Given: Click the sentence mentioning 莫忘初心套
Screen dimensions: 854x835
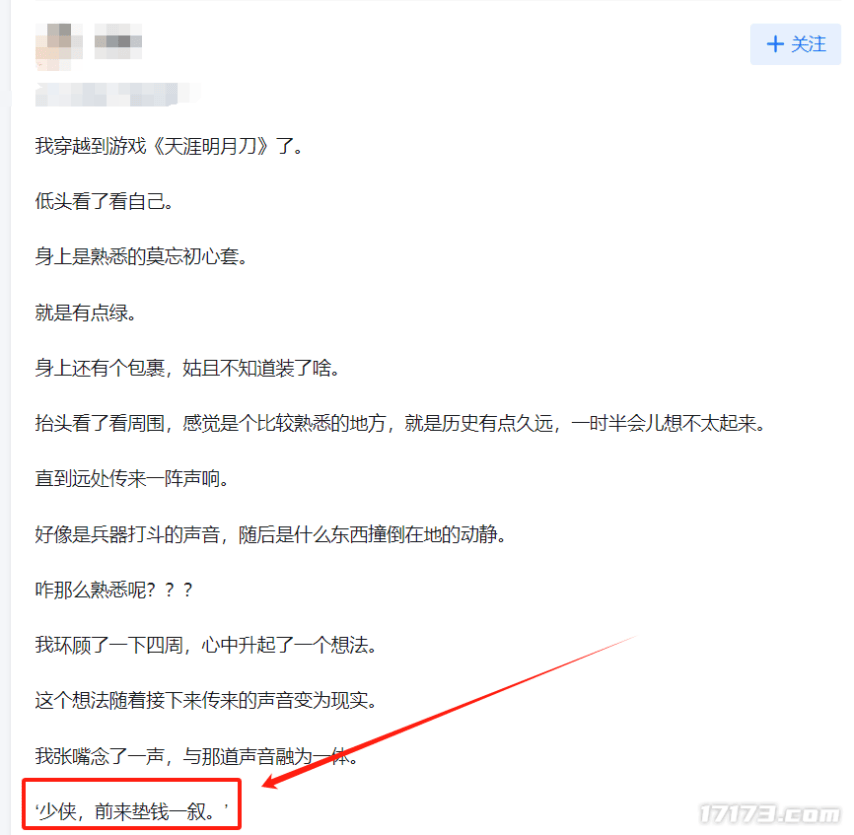Looking at the screenshot, I should [141, 257].
